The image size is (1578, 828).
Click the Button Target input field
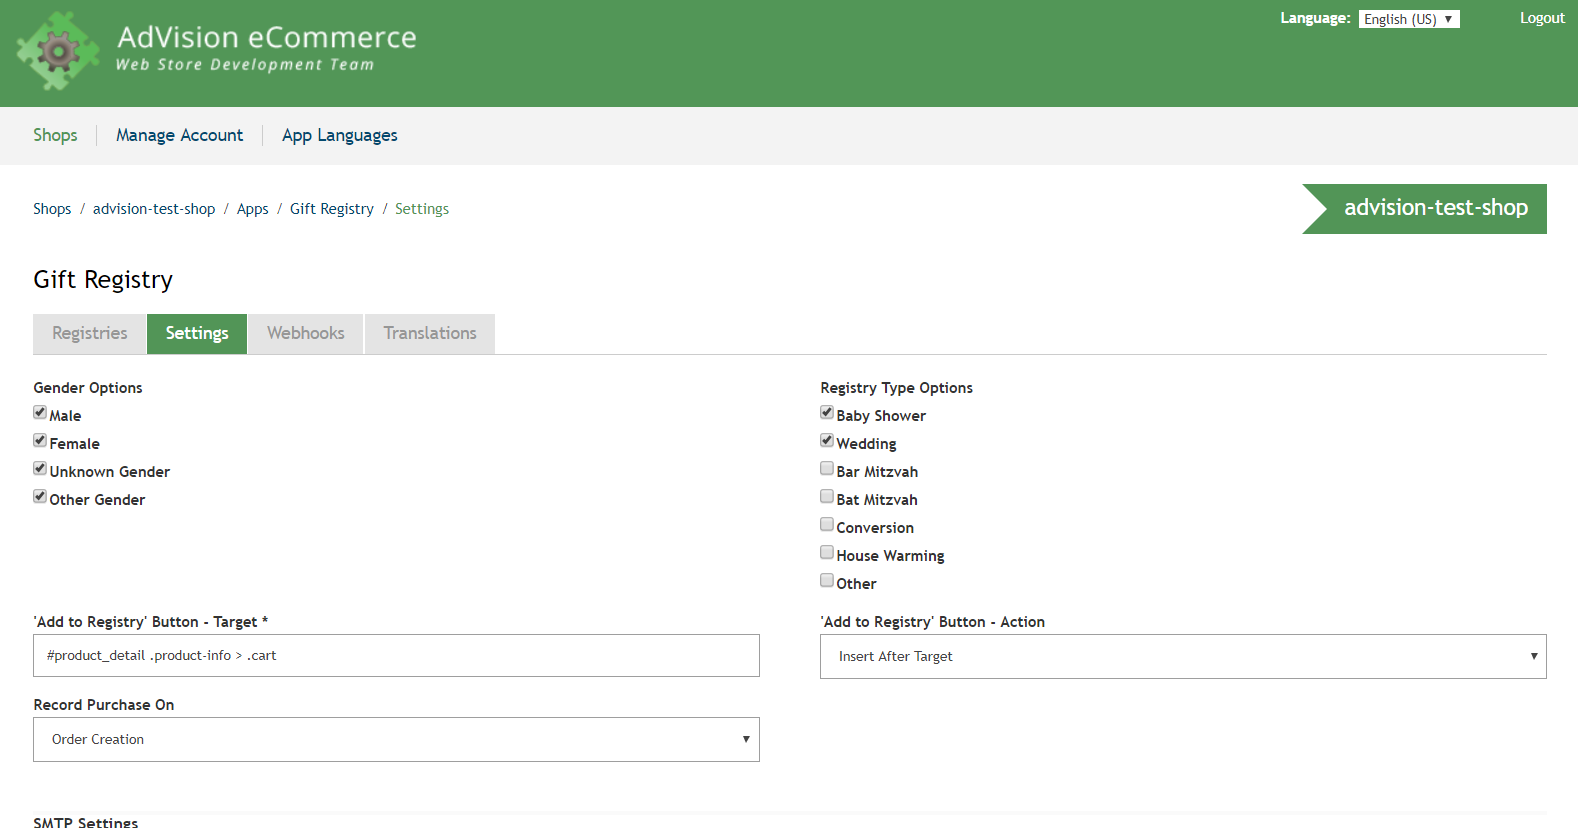coord(396,656)
